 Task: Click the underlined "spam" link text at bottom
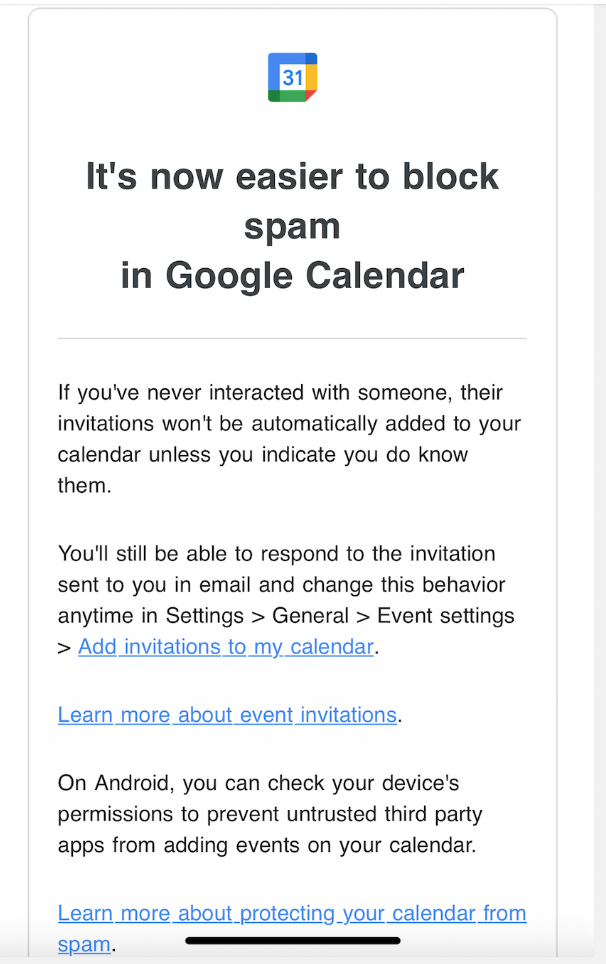(x=84, y=943)
